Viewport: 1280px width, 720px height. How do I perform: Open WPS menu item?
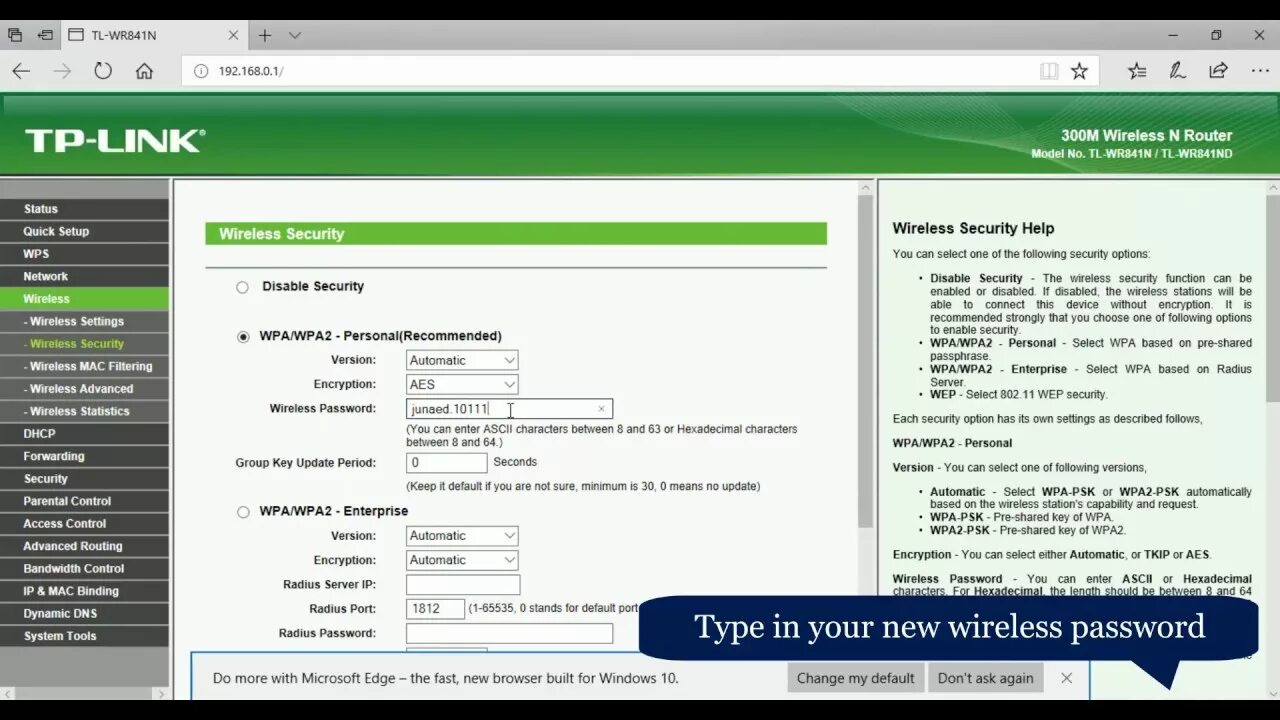pos(84,254)
